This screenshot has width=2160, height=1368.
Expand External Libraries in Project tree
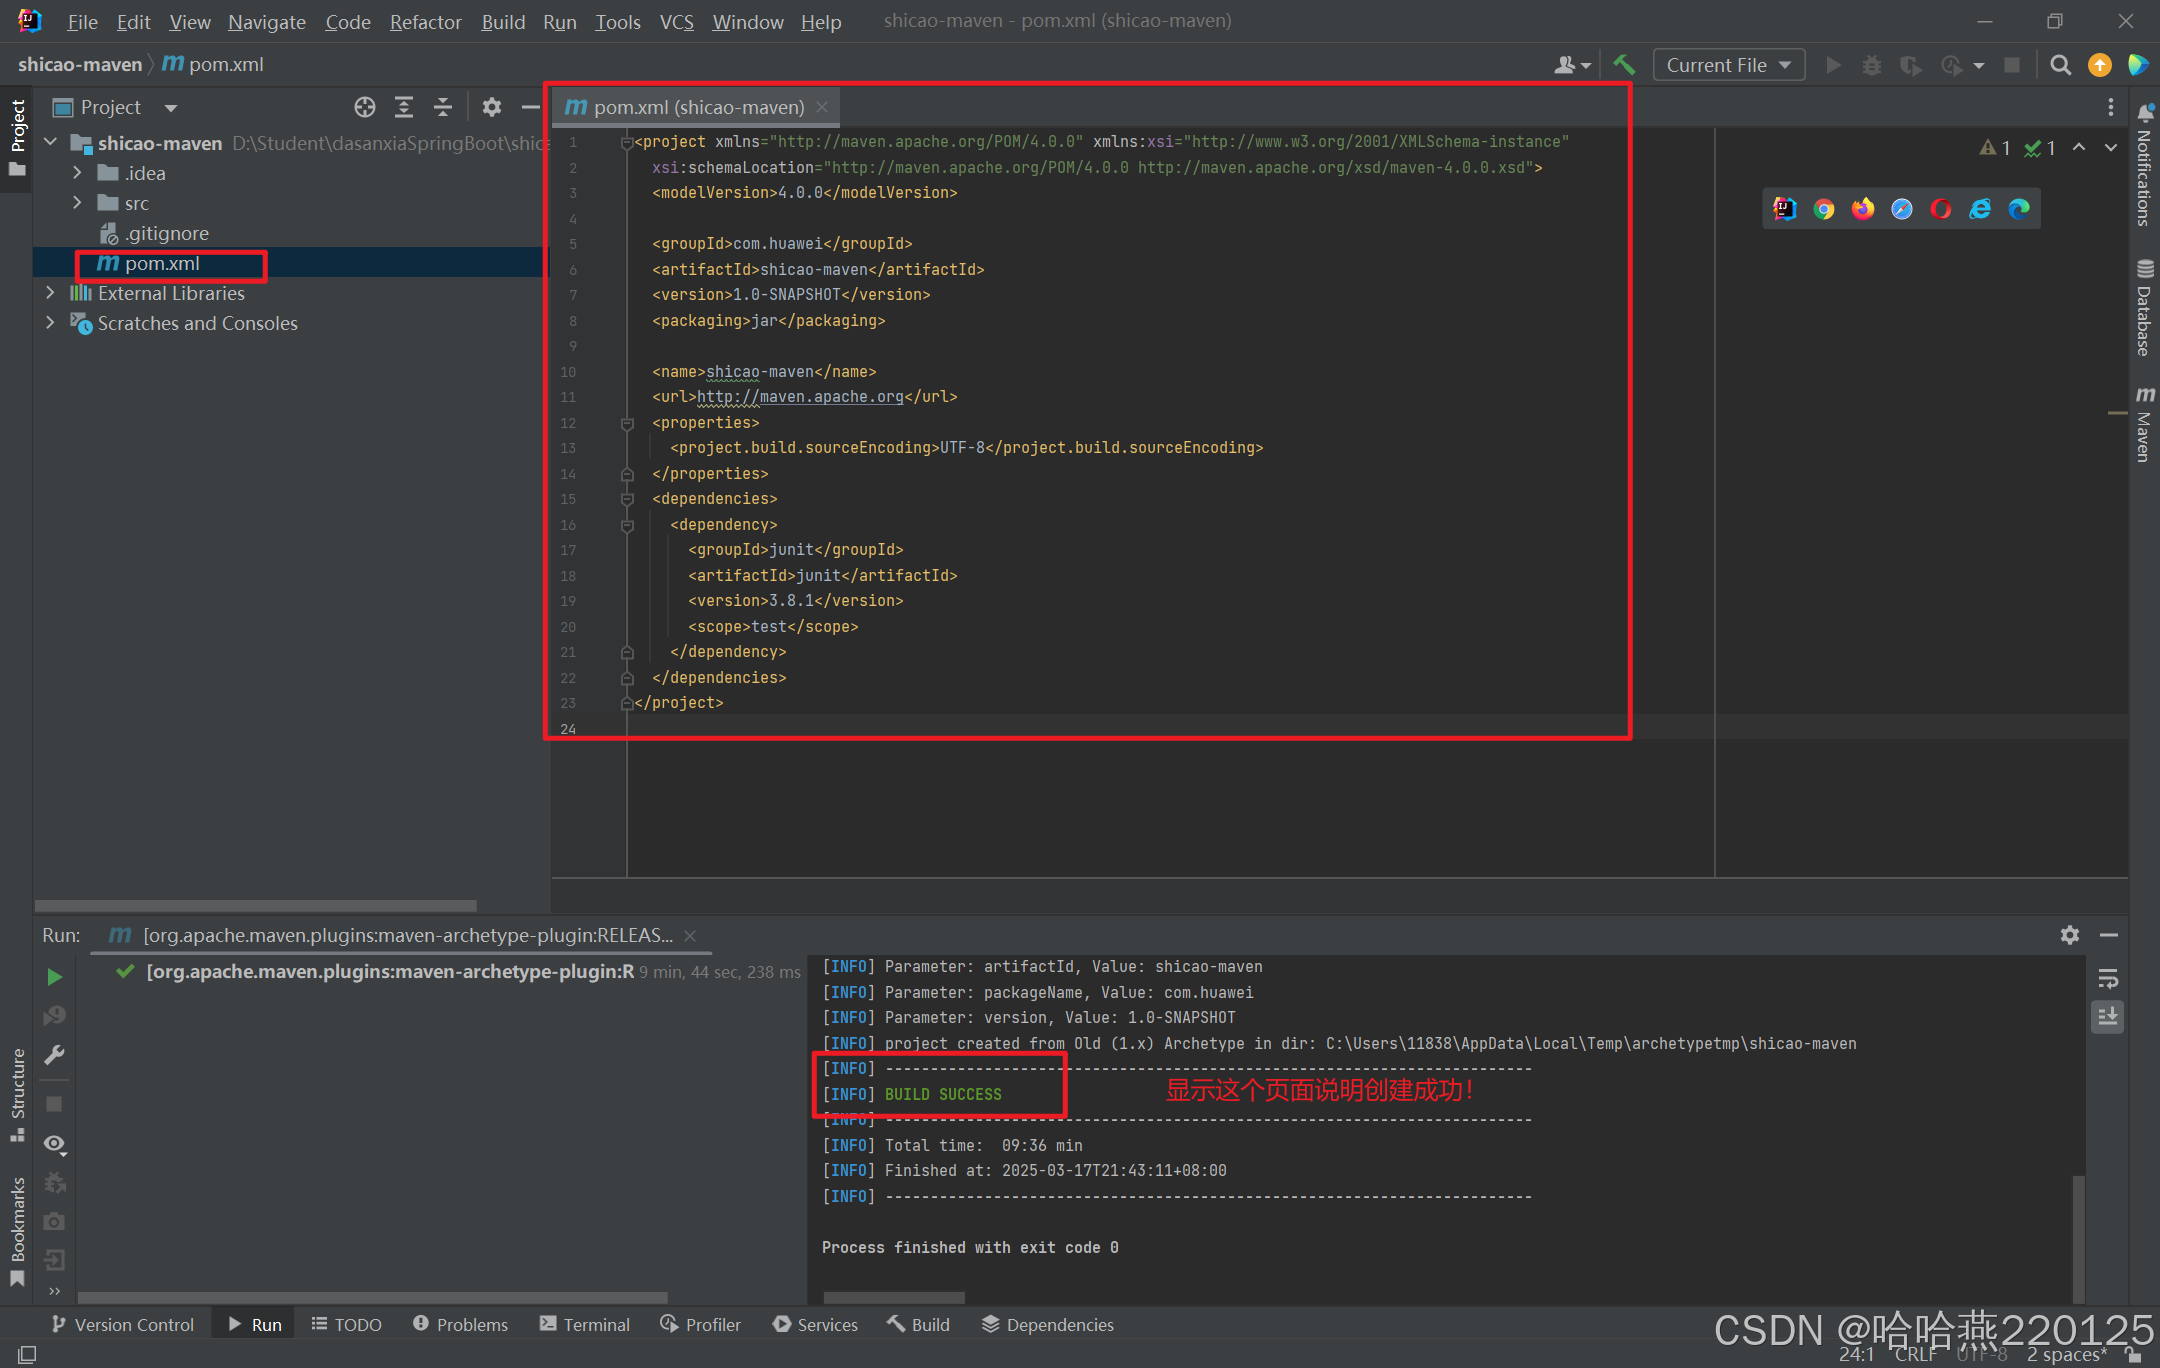coord(50,293)
